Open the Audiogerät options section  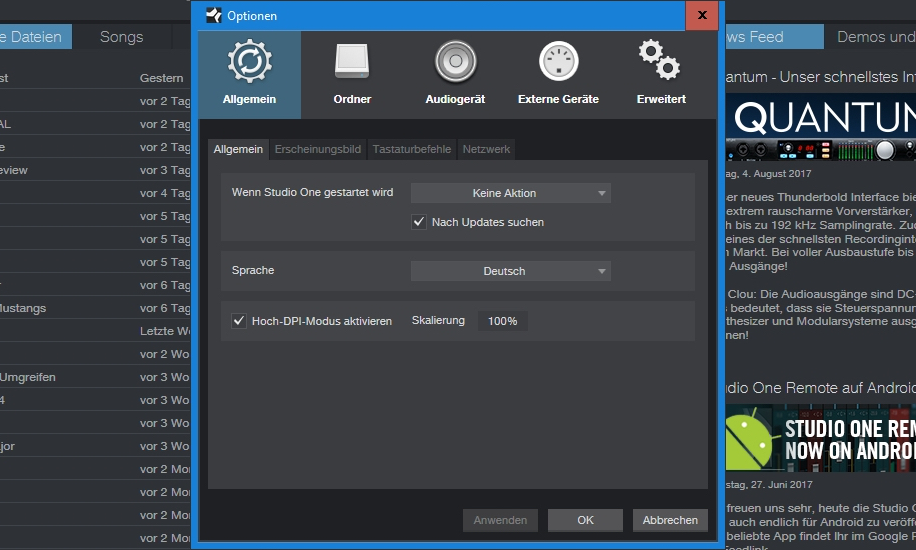[x=455, y=74]
